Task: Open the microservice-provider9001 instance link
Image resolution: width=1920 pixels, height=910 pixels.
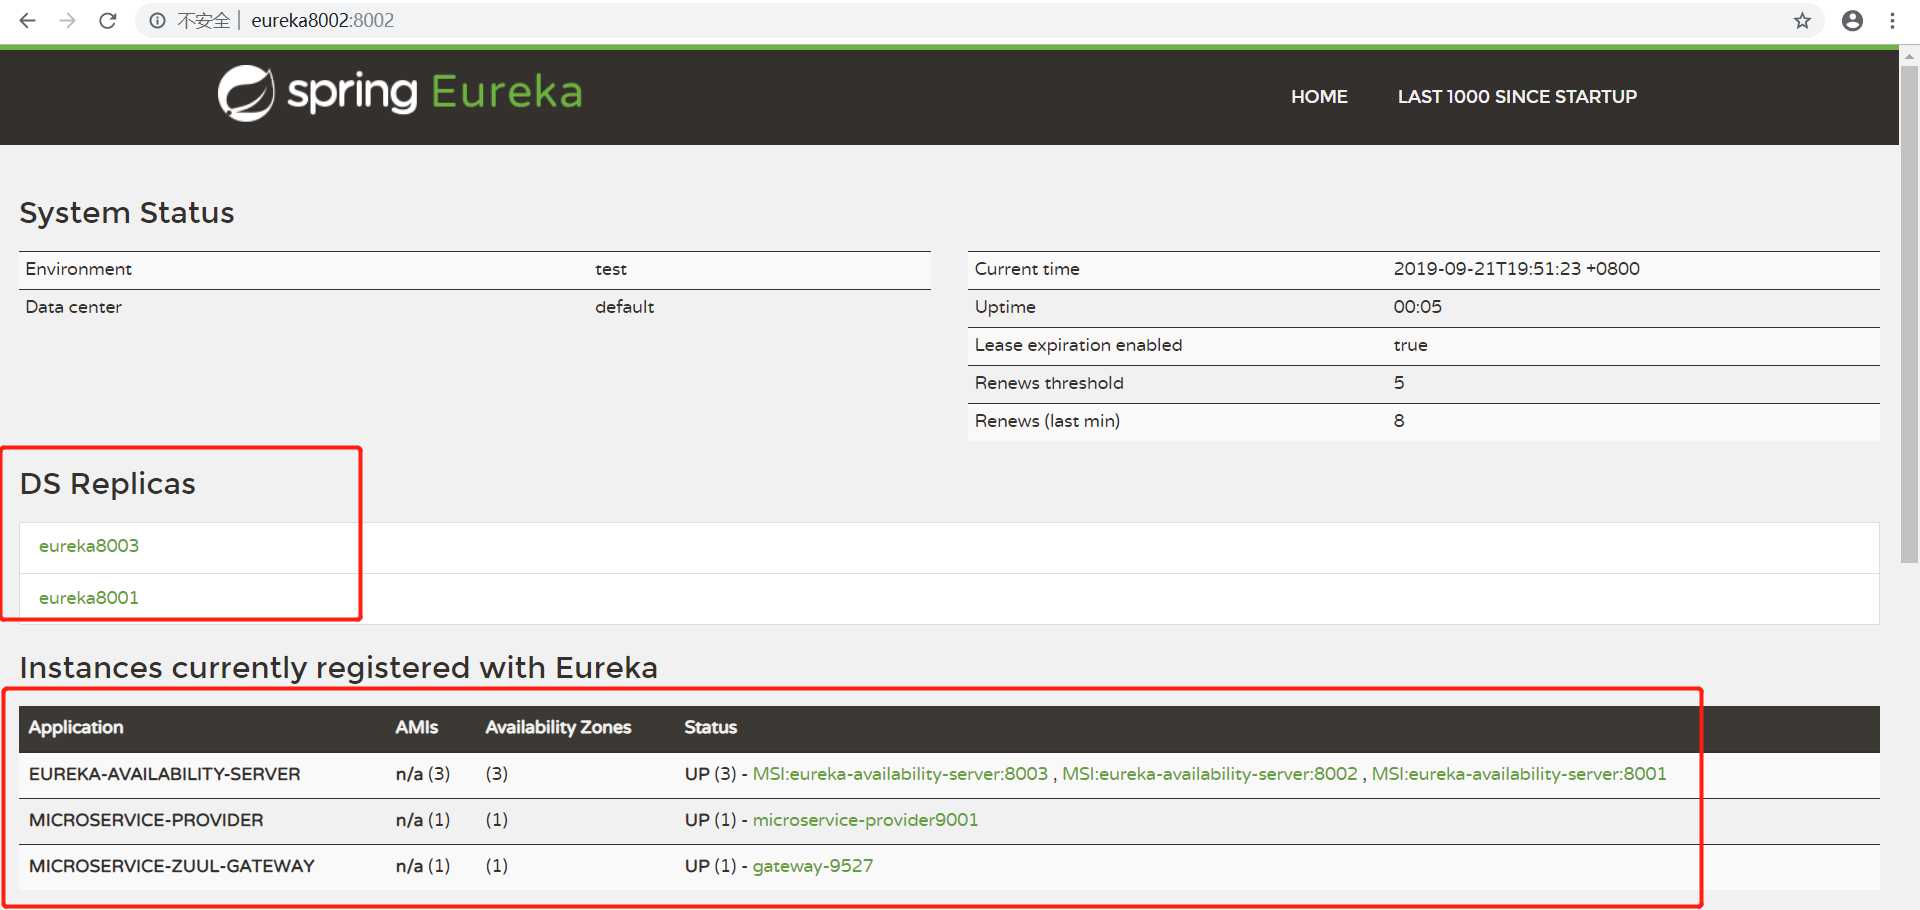Action: (865, 820)
